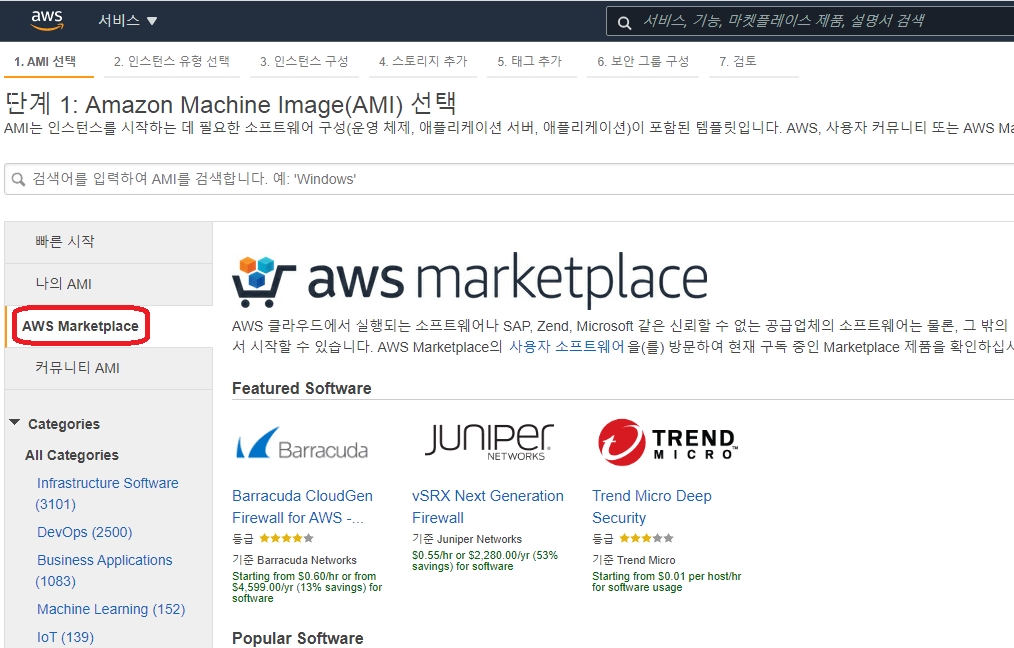
Task: Click the Barracuda logo thumbnail
Action: [301, 445]
